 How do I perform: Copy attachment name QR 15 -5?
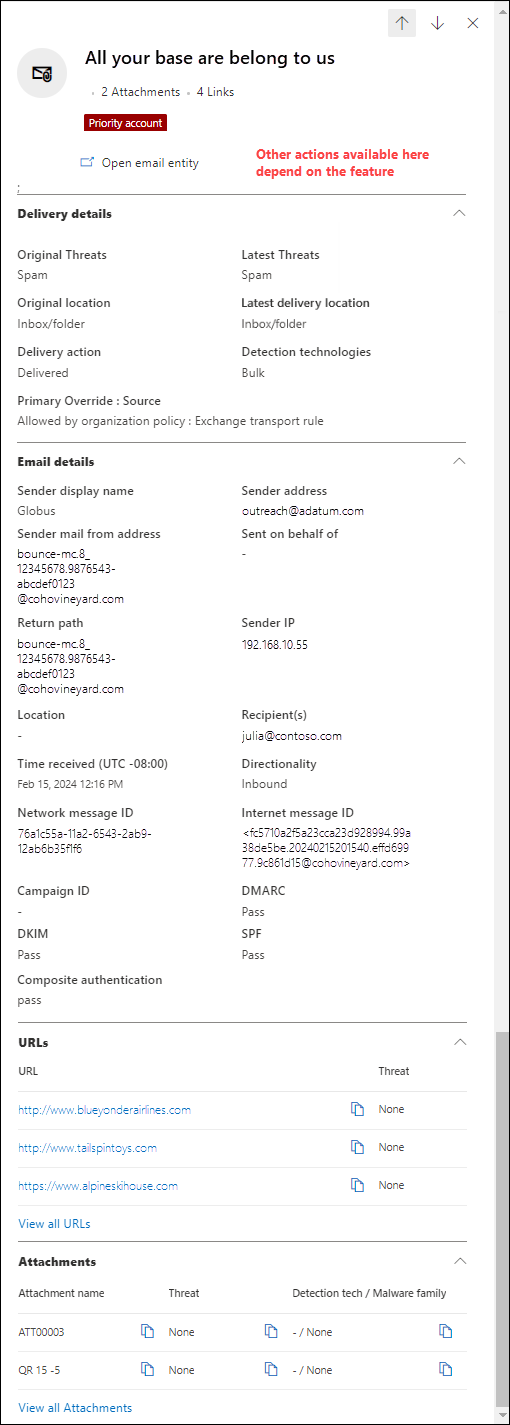147,1369
